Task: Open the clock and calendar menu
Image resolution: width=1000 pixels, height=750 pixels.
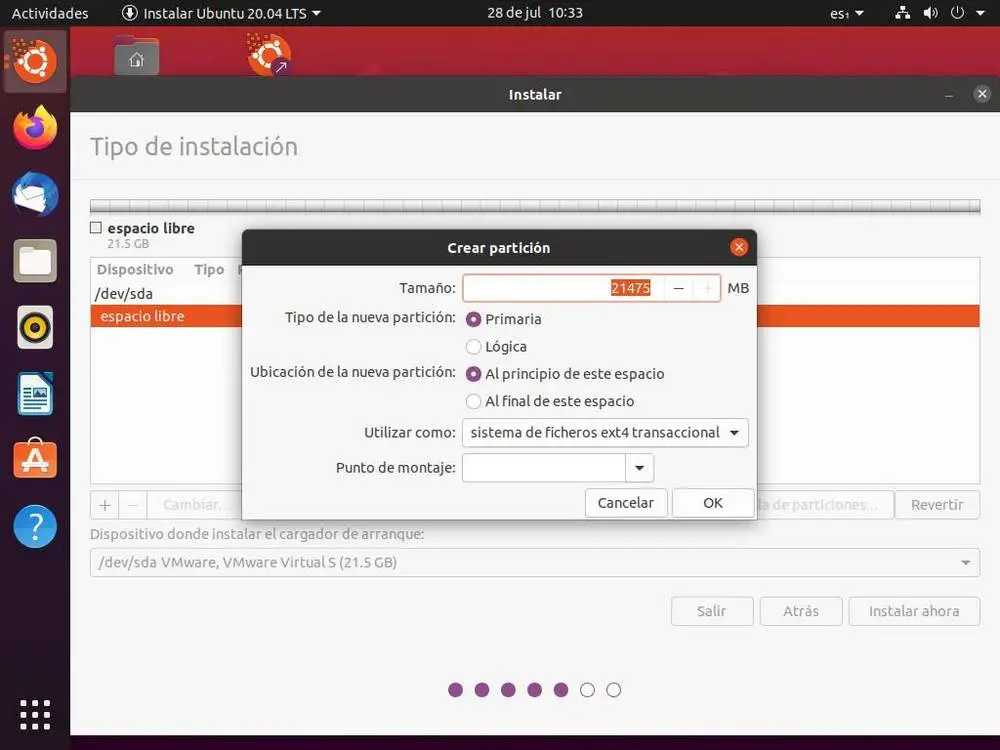Action: pos(534,13)
